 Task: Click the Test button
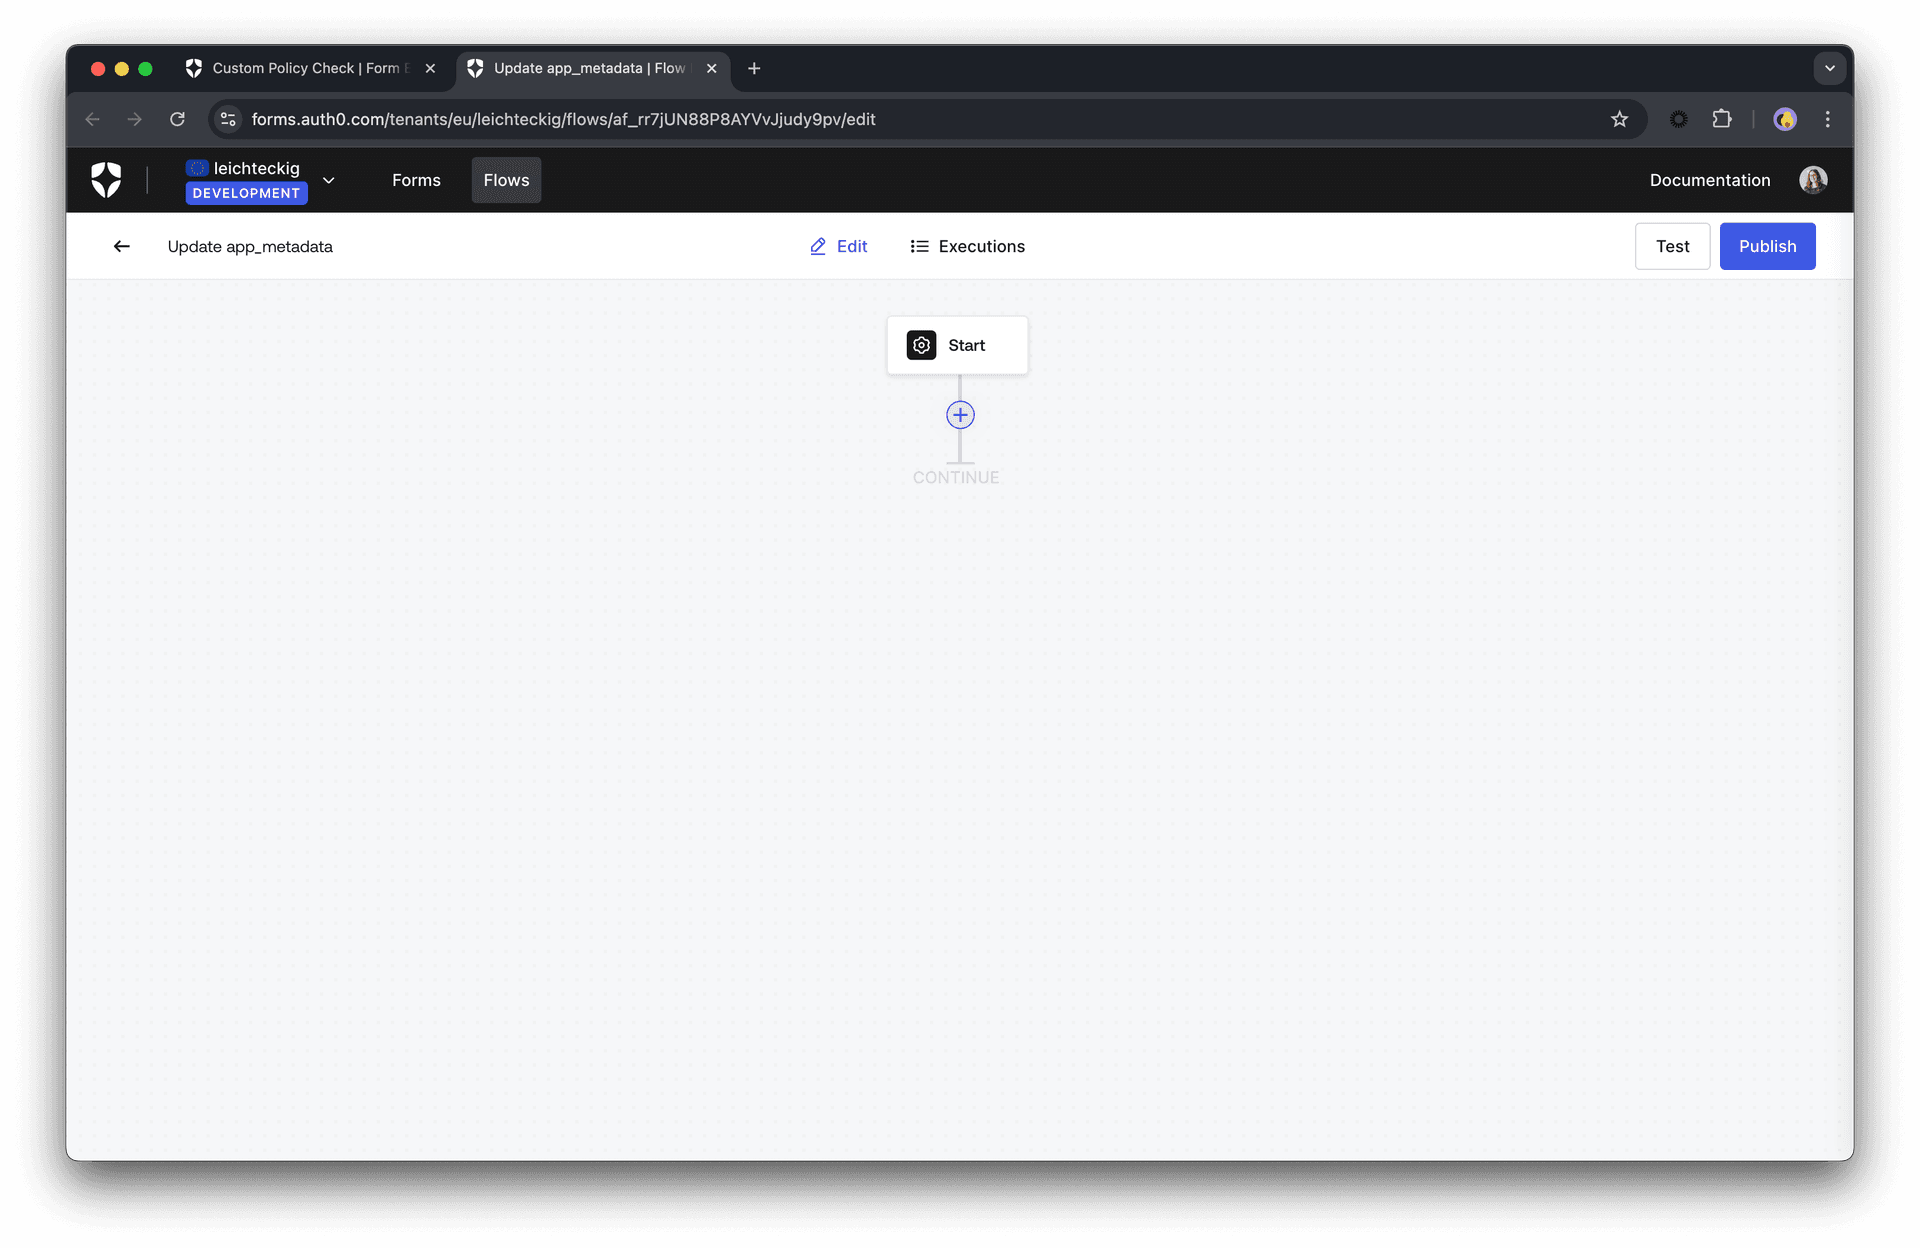1672,246
